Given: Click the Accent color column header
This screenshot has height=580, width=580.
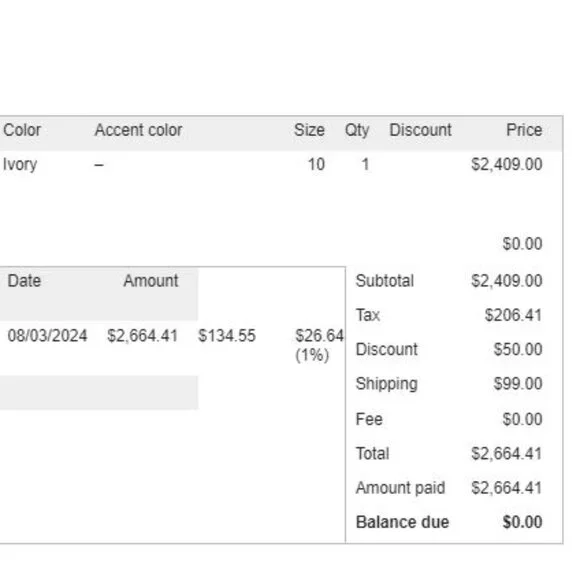Looking at the screenshot, I should point(138,130).
